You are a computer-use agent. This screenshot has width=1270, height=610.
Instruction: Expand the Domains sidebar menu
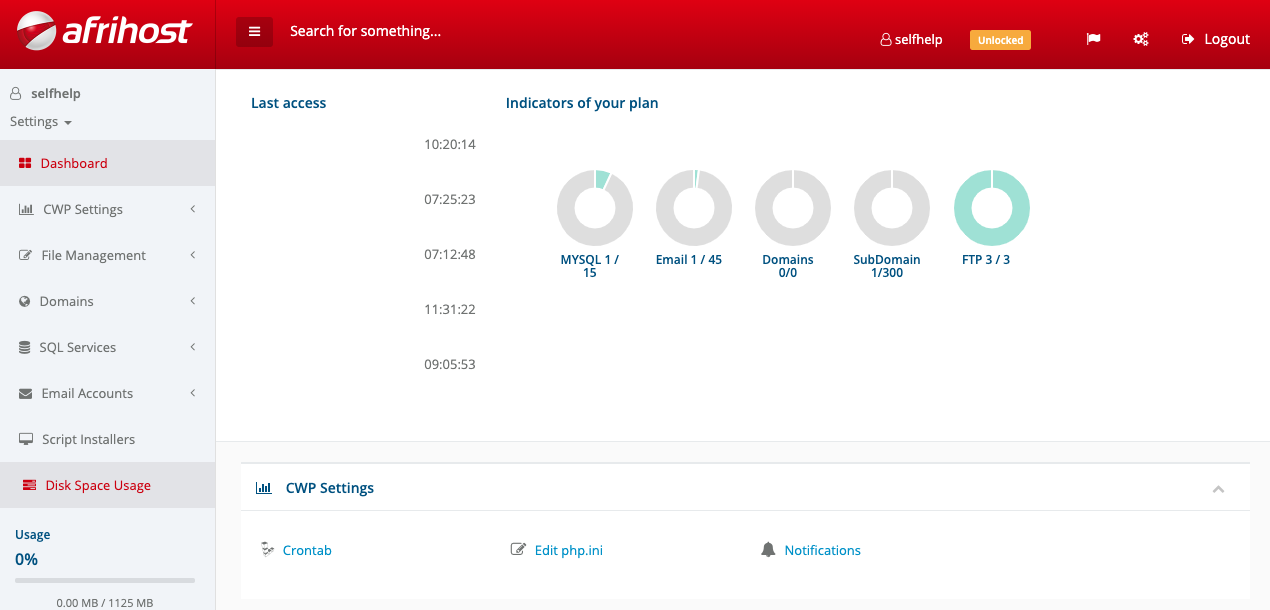(x=107, y=301)
